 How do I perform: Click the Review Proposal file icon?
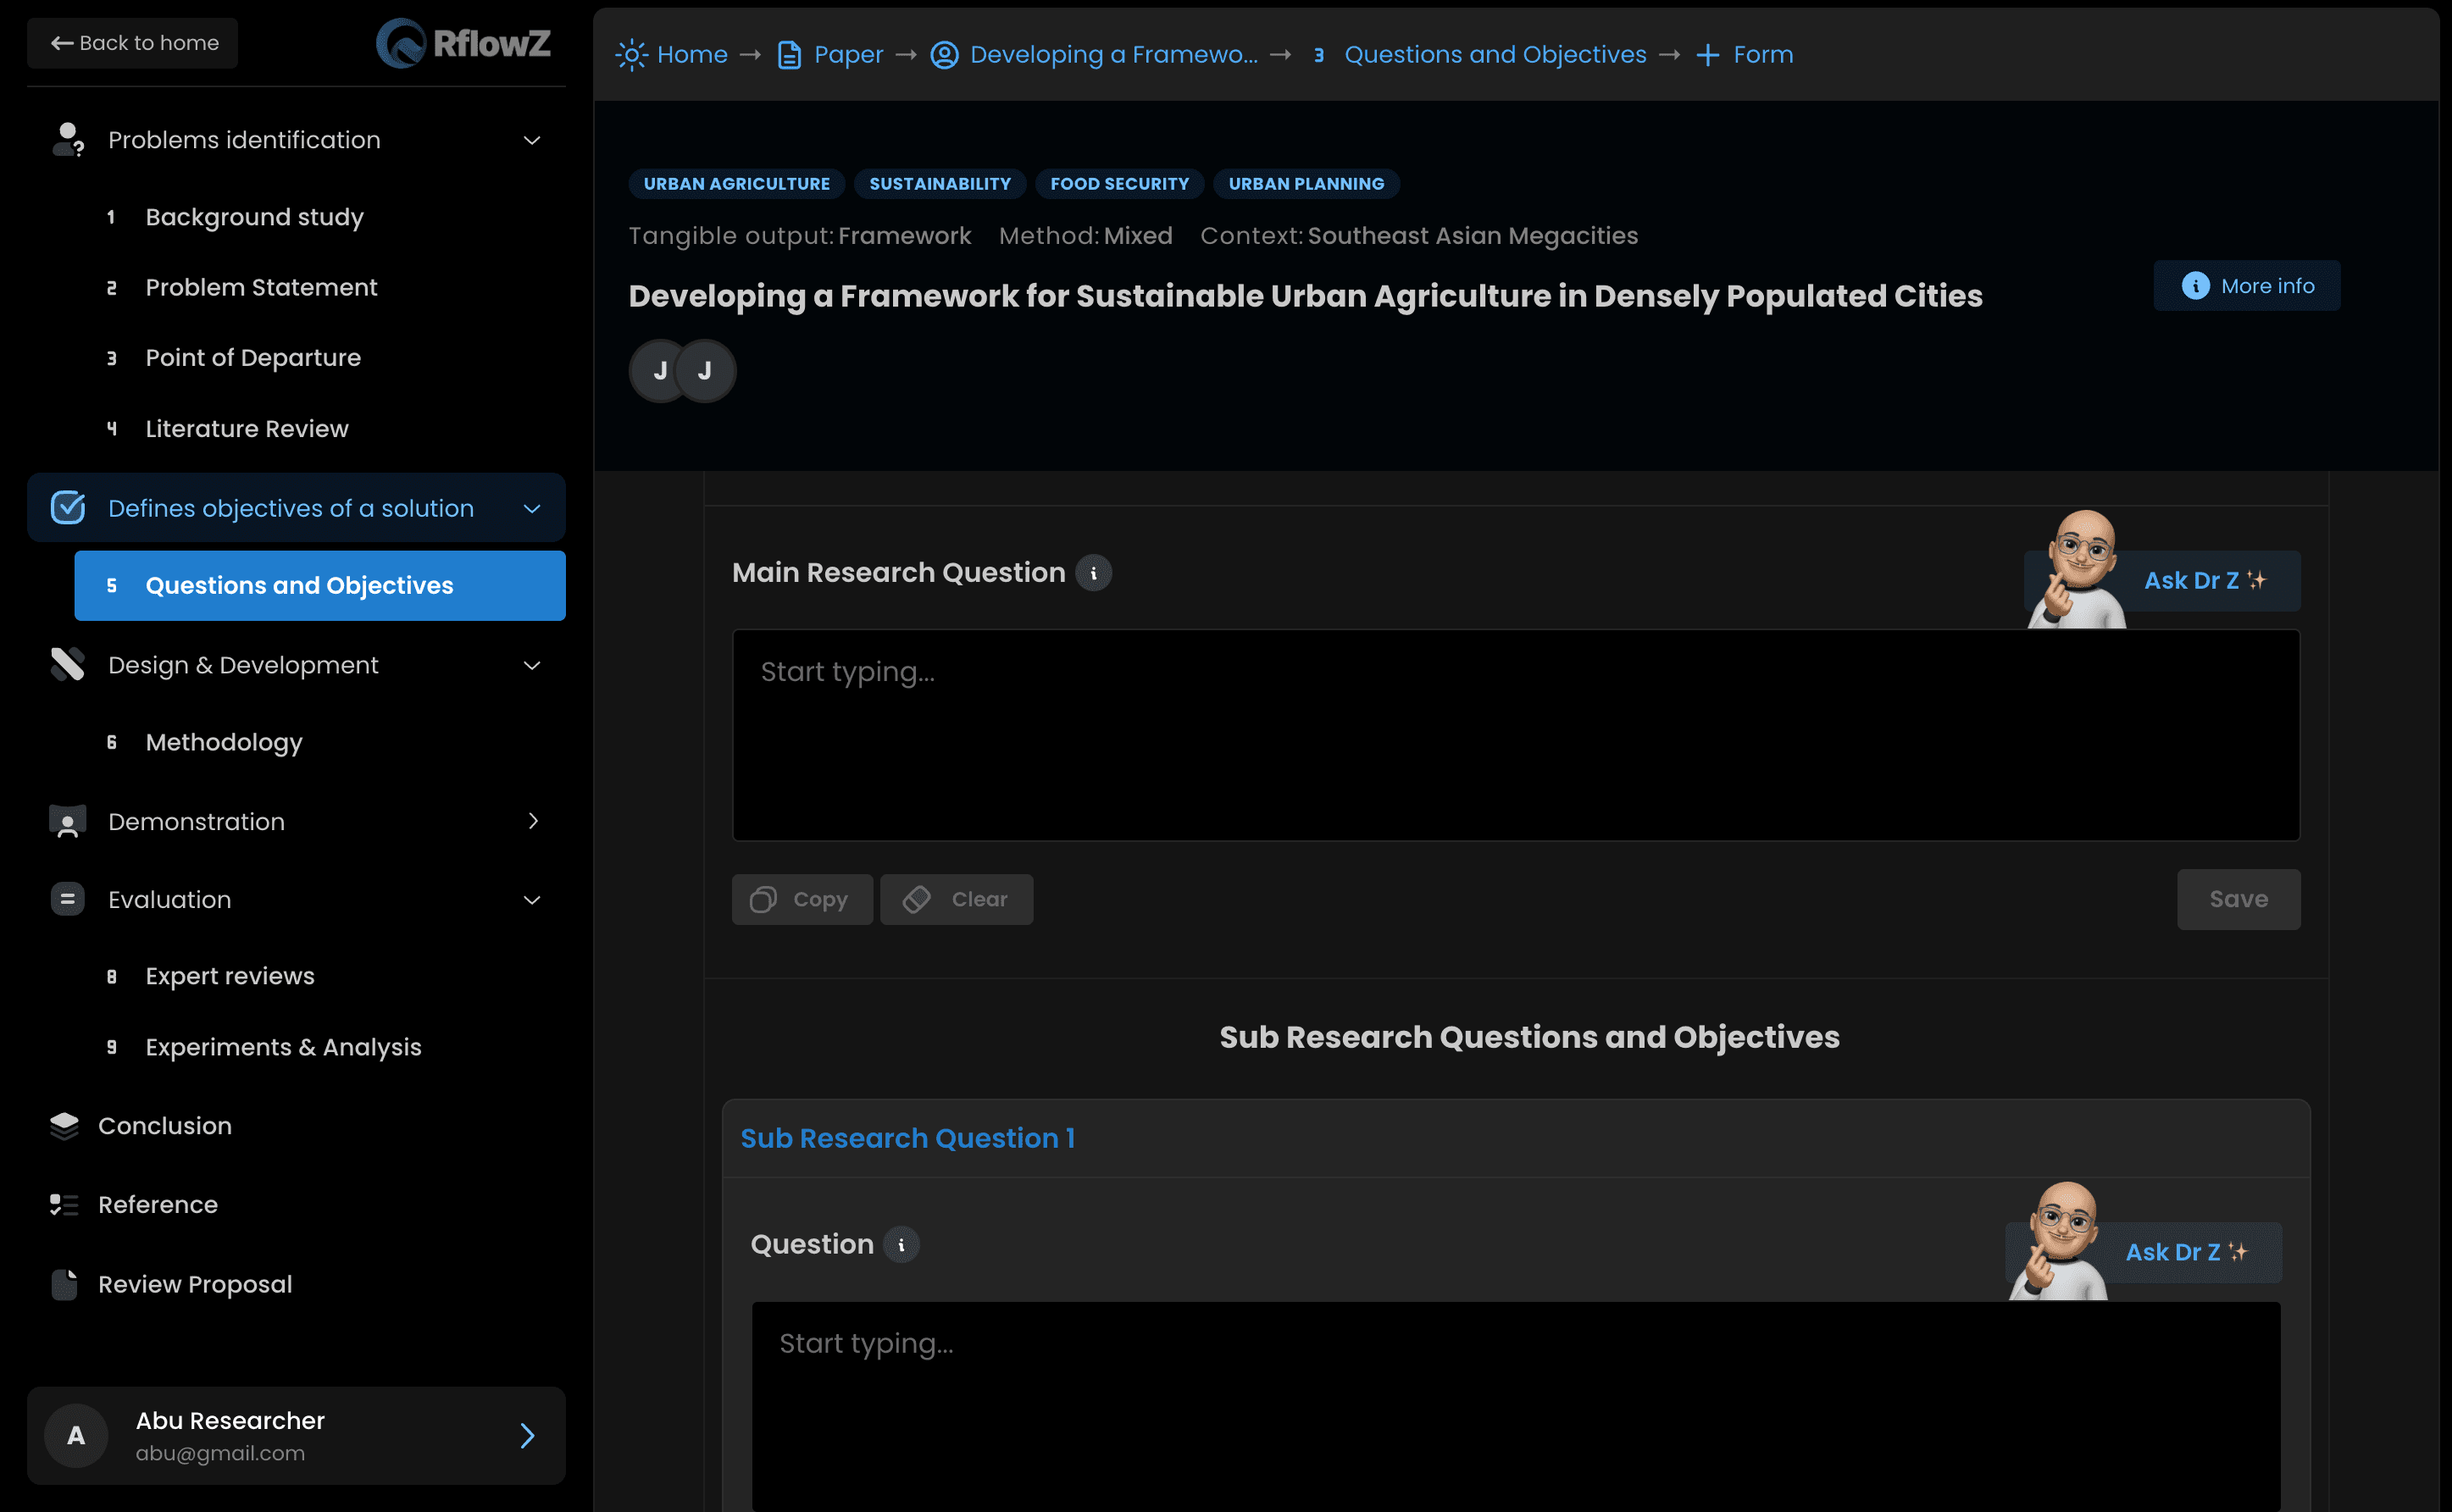[64, 1284]
